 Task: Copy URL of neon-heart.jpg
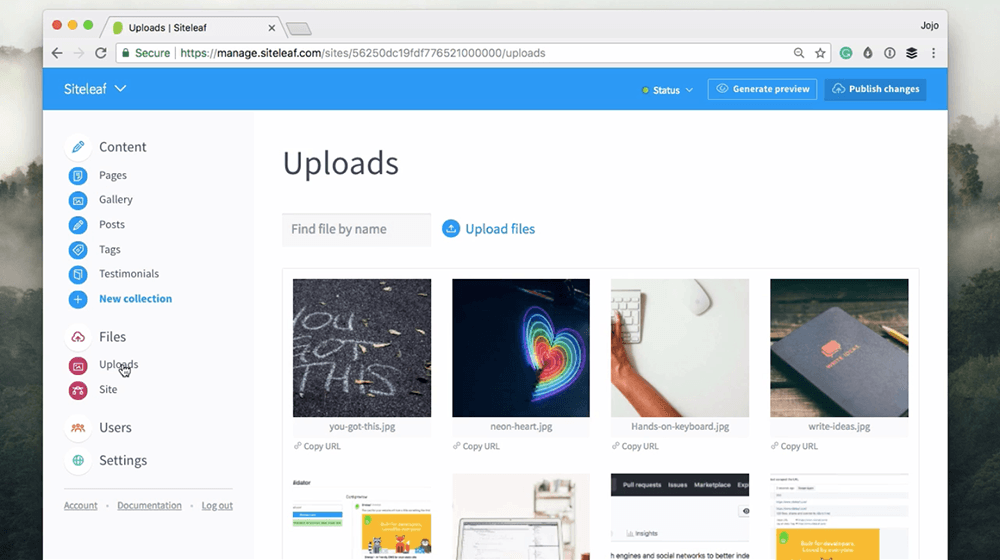coord(481,446)
